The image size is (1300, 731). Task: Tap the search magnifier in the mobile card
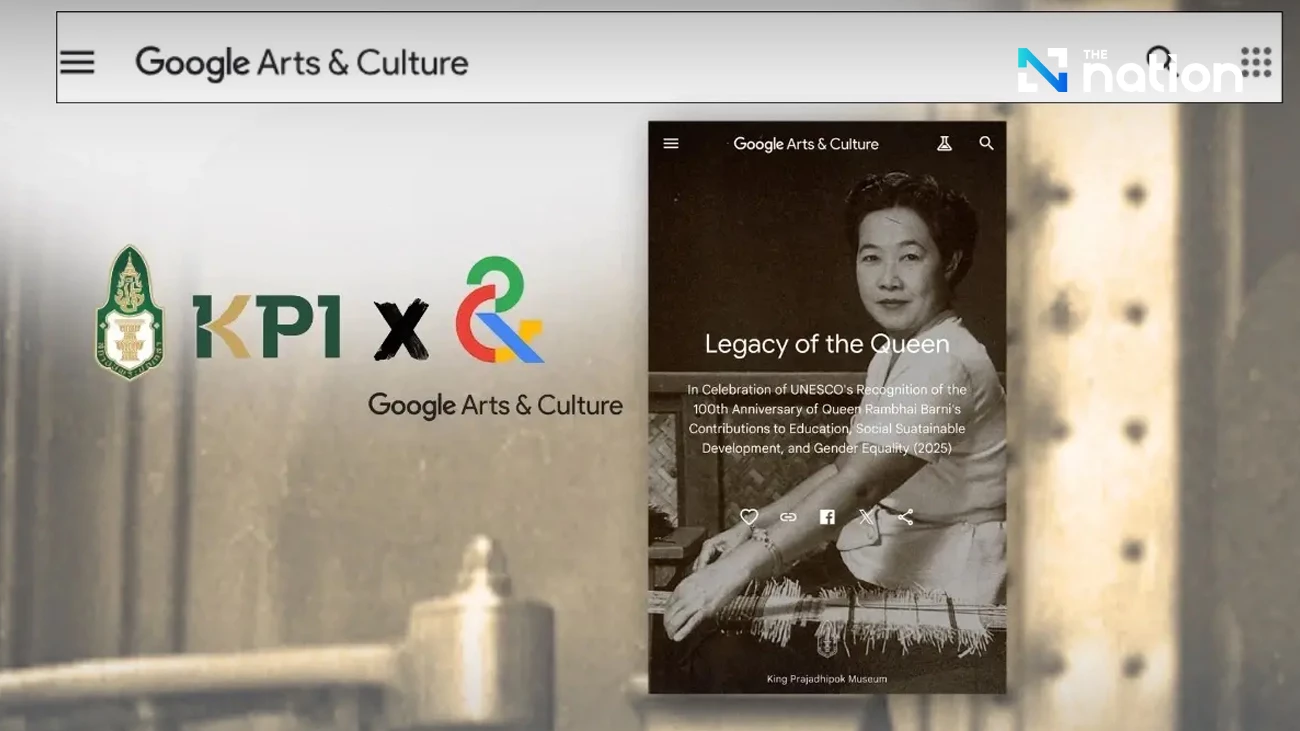tap(986, 144)
